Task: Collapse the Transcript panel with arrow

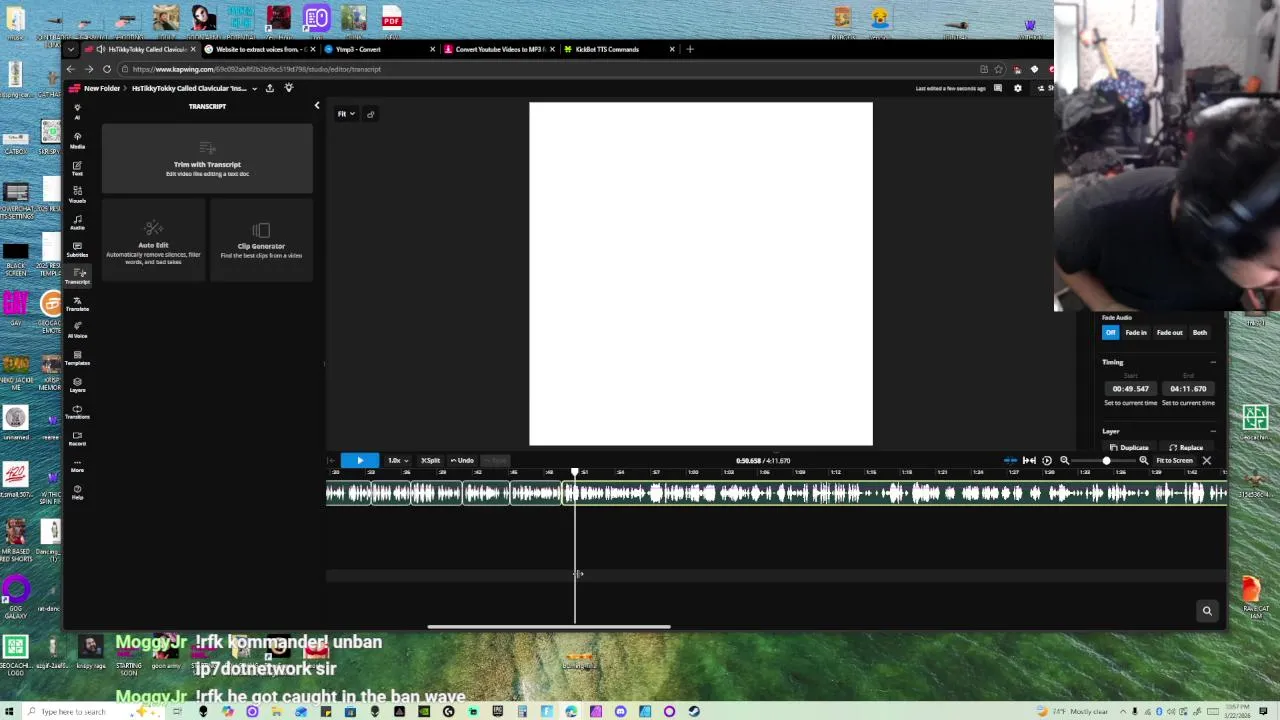Action: pos(317,106)
